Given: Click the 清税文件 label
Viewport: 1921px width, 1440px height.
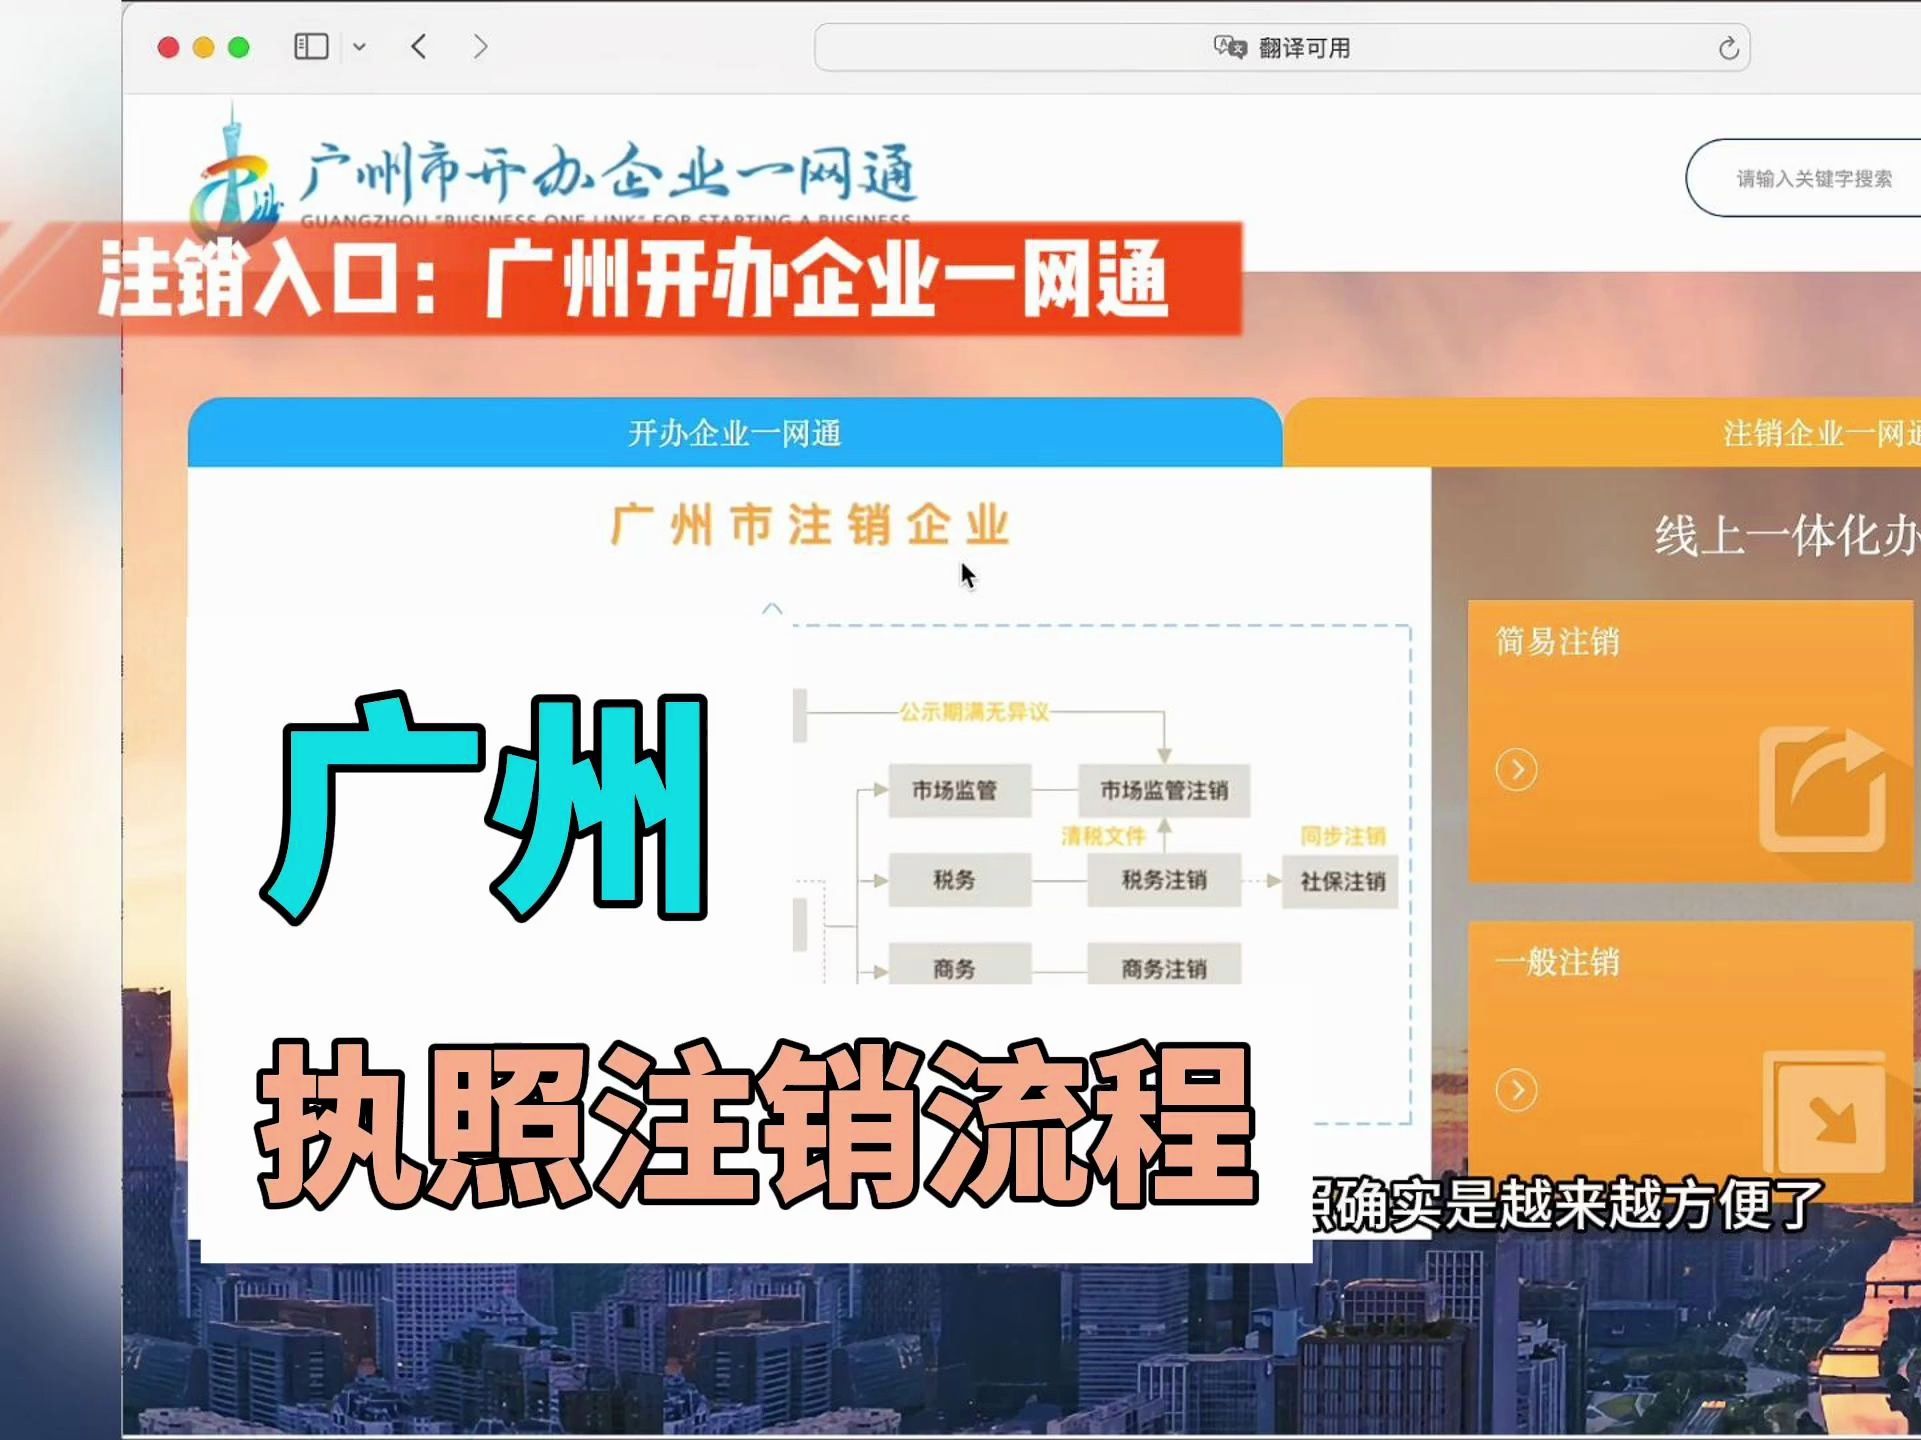Looking at the screenshot, I should 1103,835.
